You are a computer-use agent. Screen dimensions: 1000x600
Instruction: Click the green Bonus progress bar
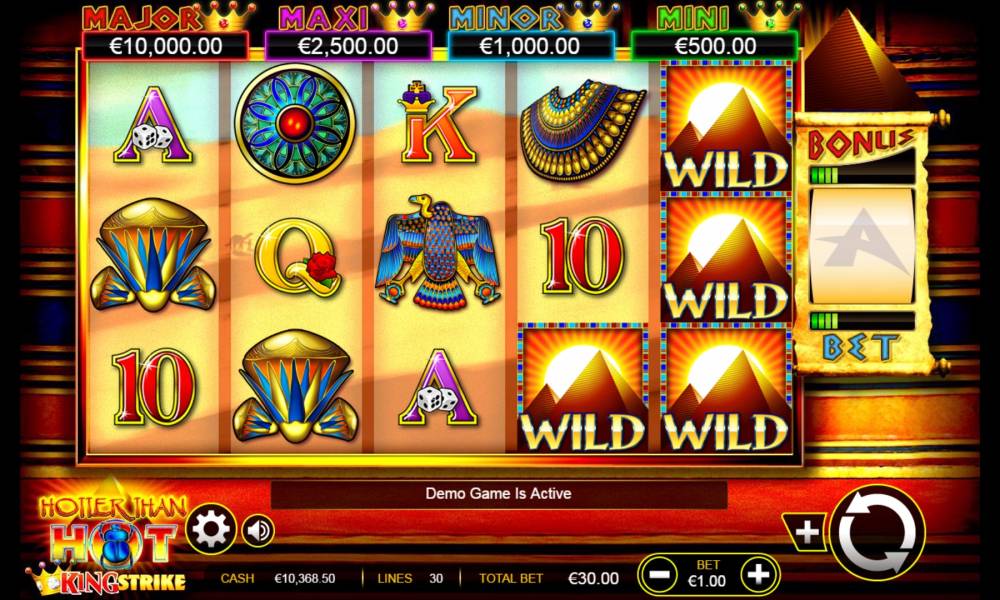(x=861, y=175)
